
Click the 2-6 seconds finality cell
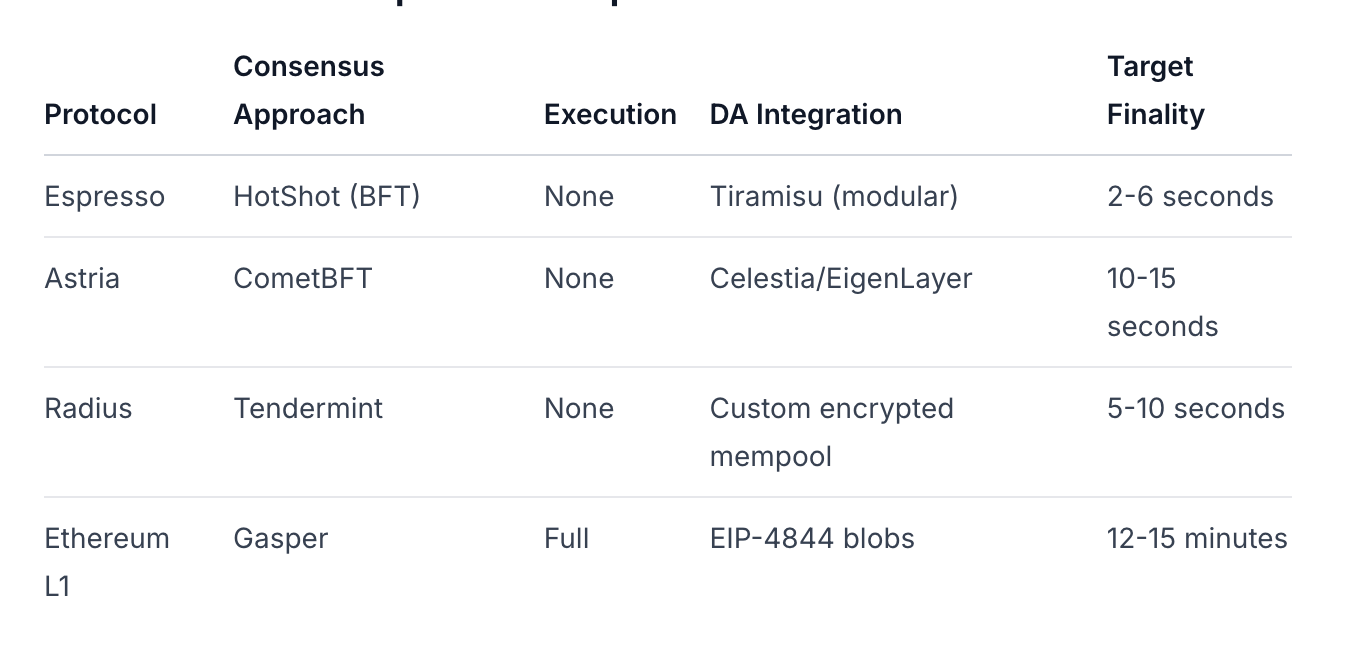[x=1190, y=197]
